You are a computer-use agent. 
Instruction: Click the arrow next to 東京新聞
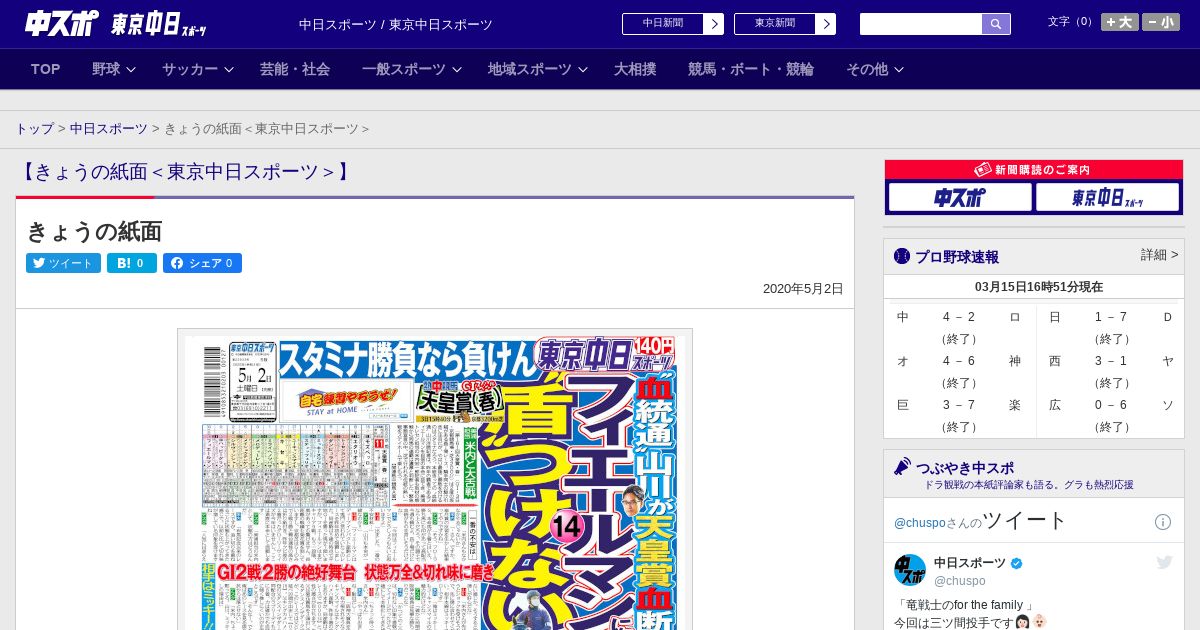(x=826, y=24)
